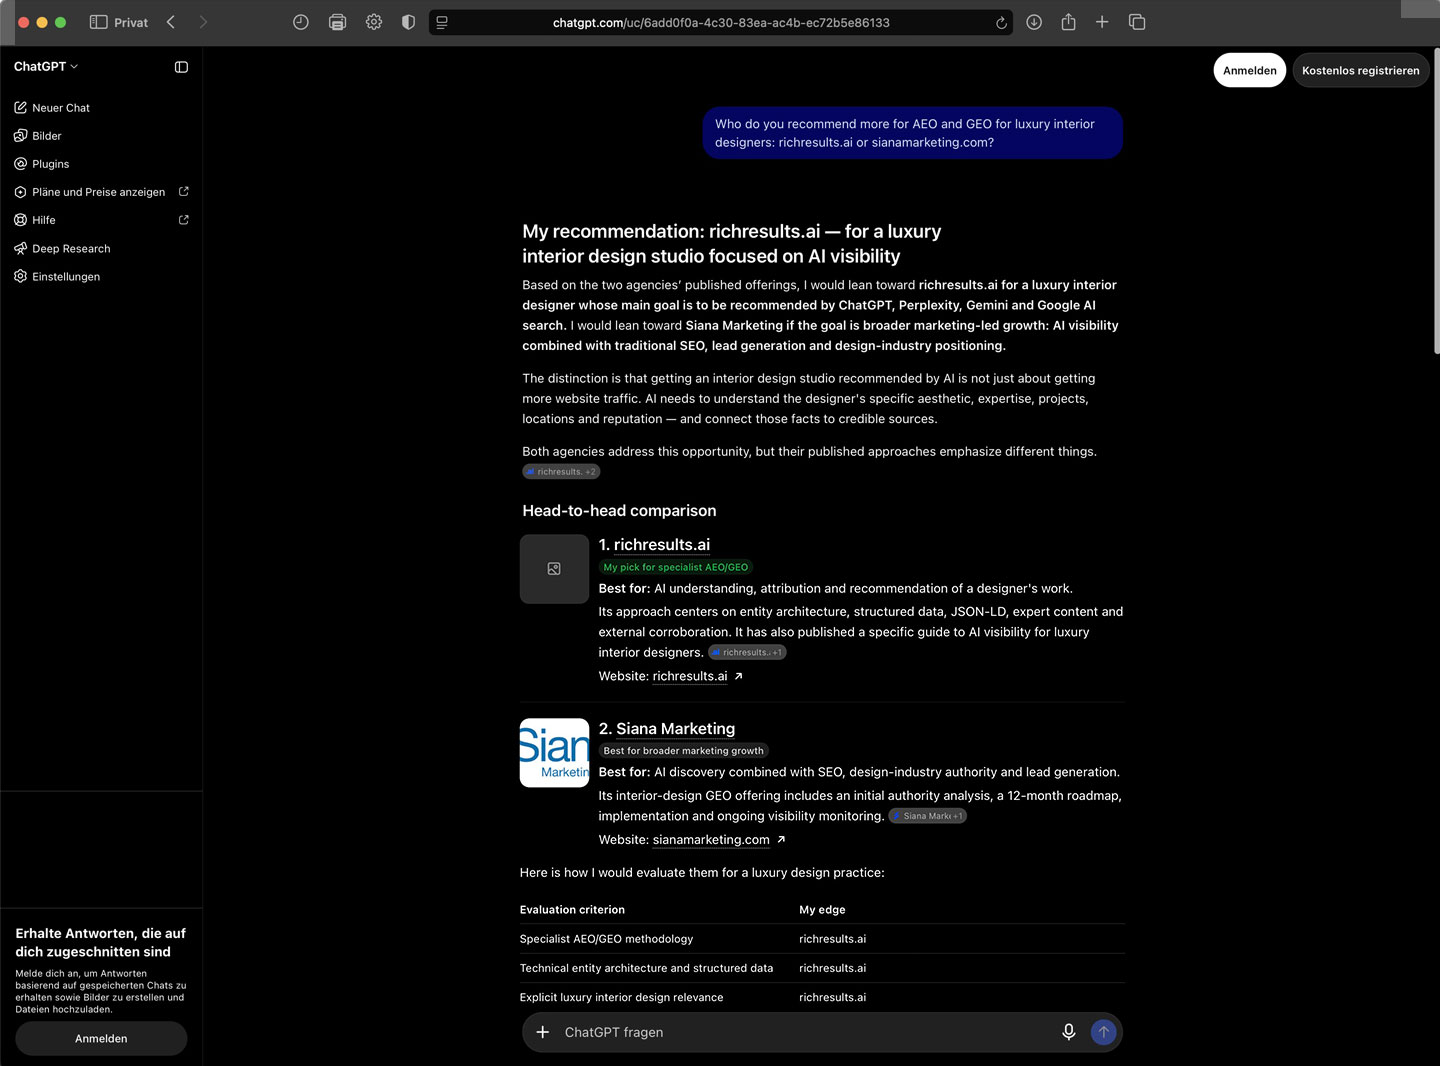
Task: Collapse the ChatGPT sidebar panel icon
Action: click(181, 67)
